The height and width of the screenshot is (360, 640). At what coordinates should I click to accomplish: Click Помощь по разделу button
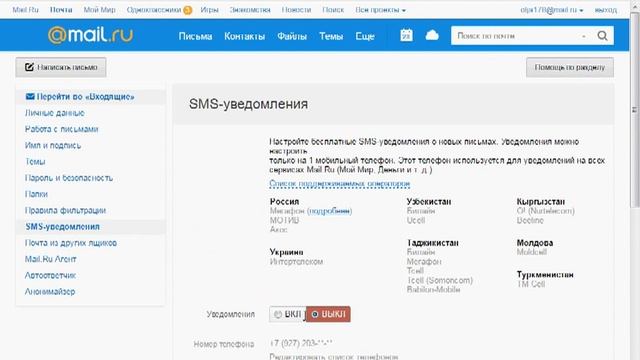tap(570, 67)
